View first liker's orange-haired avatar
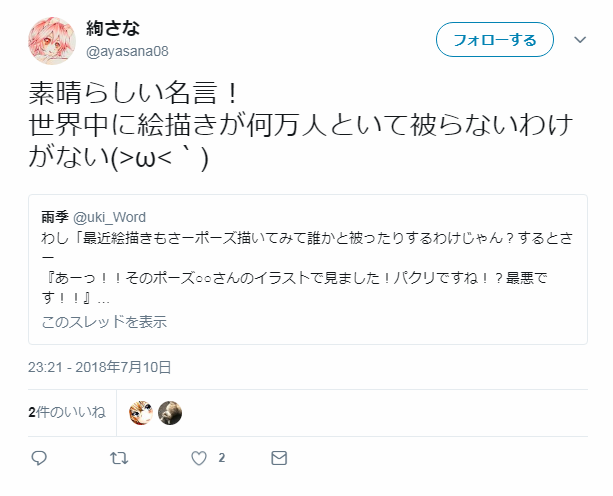 click(141, 413)
